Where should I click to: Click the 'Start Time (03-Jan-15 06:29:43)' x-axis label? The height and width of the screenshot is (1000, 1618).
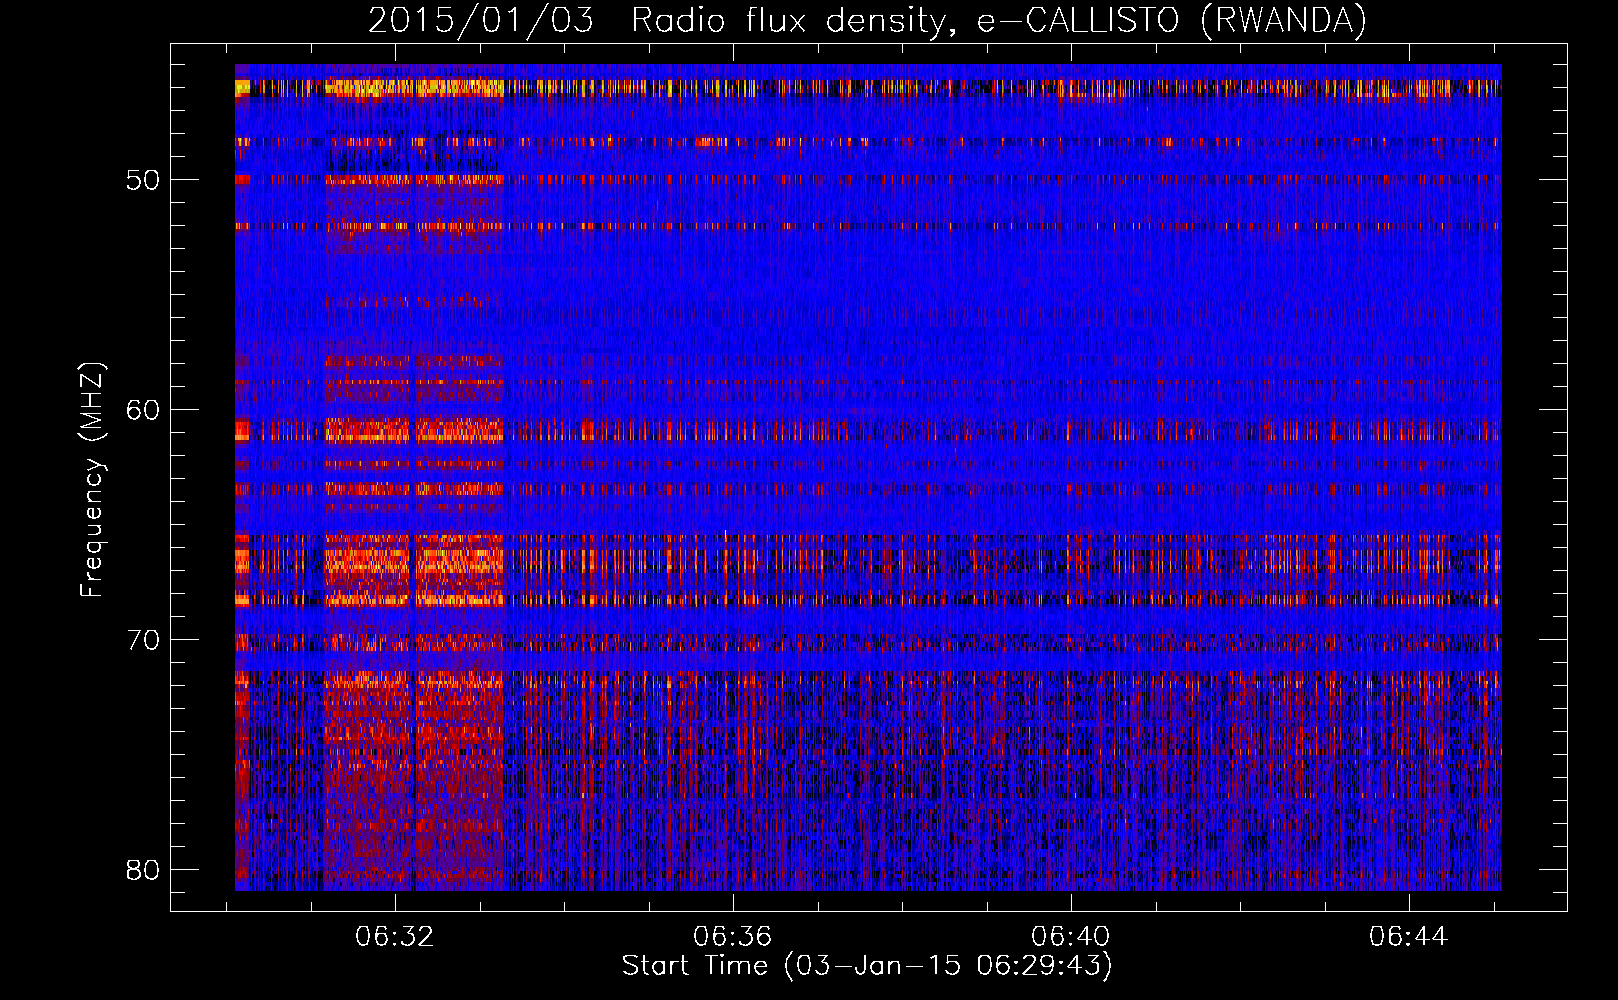(x=867, y=966)
